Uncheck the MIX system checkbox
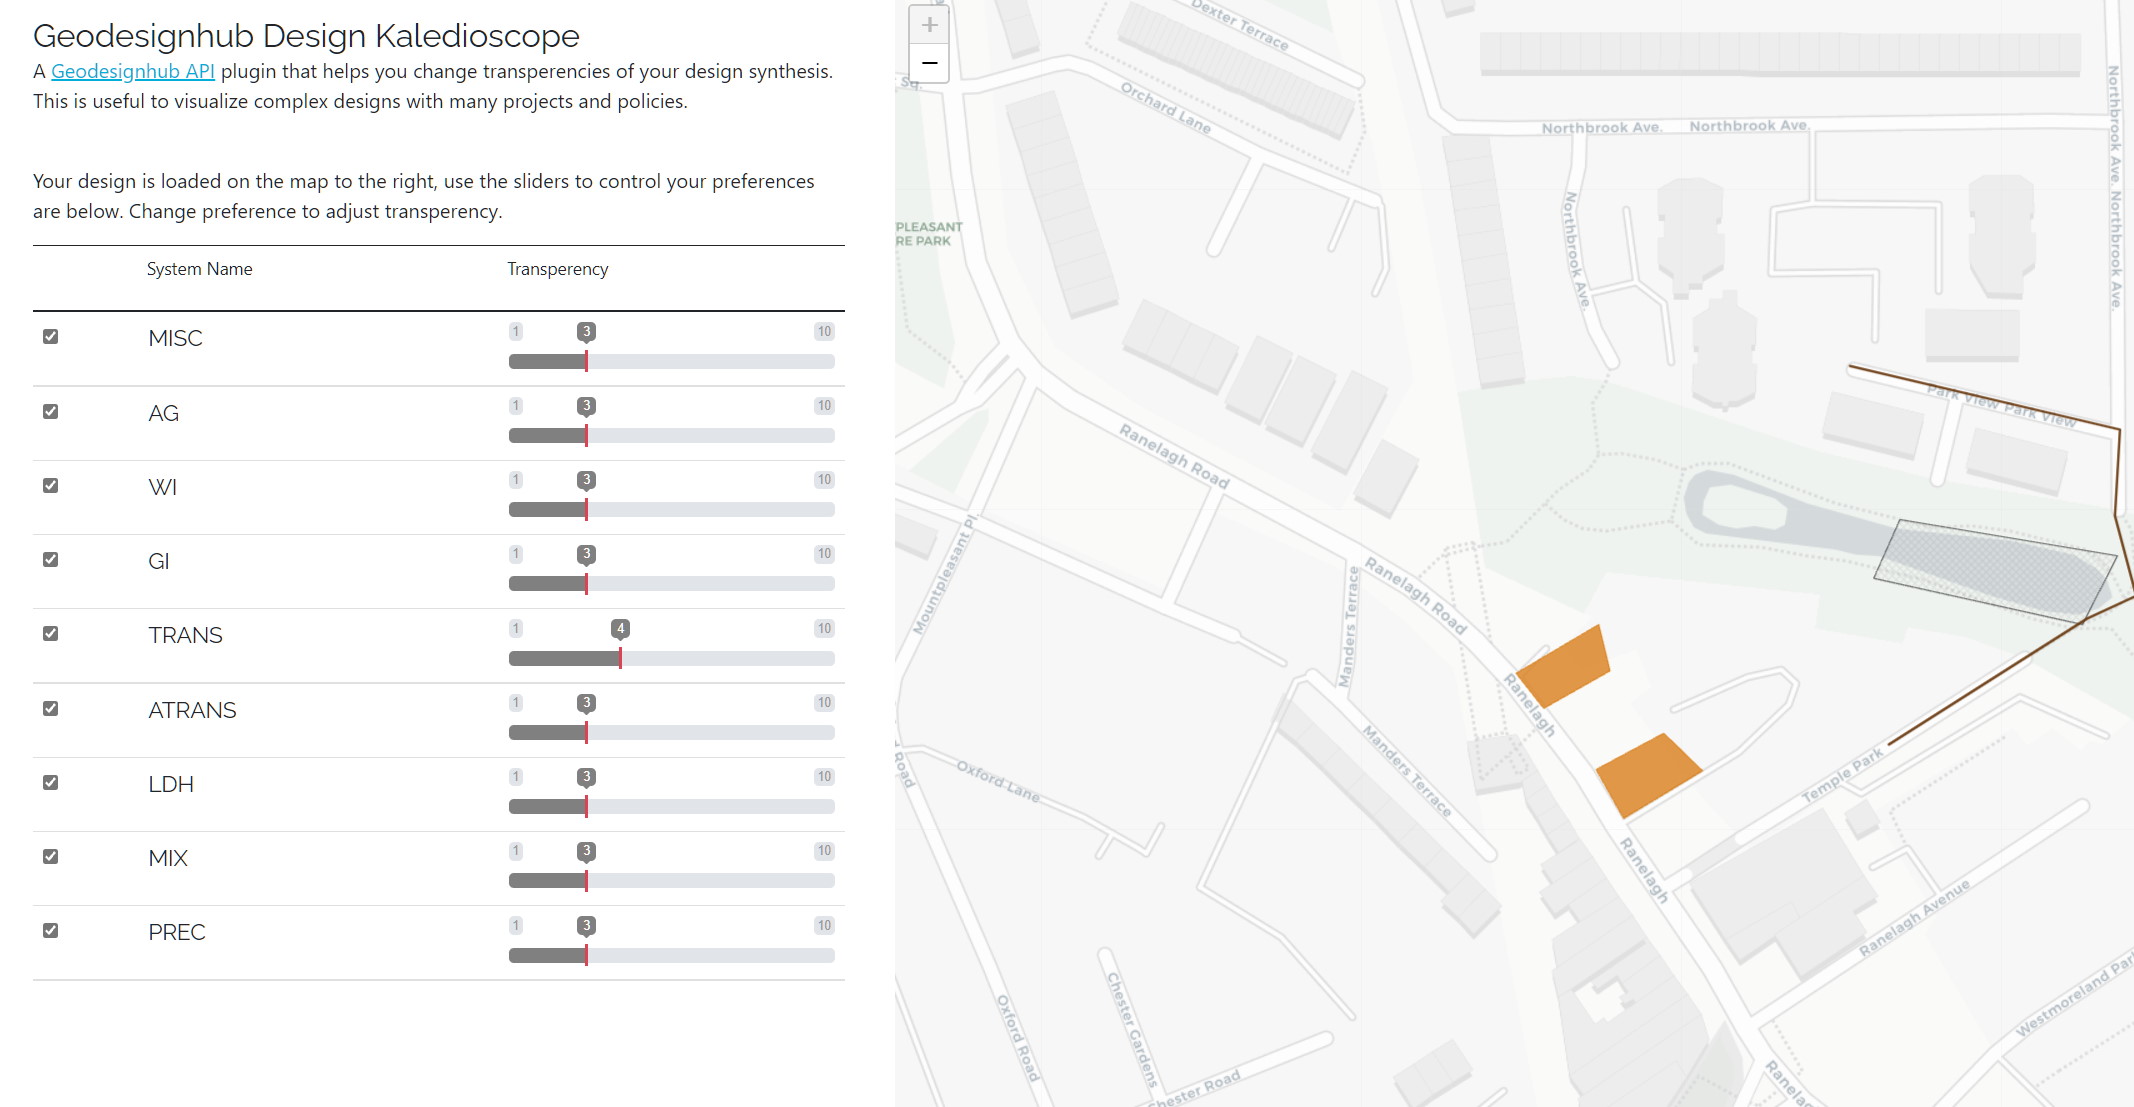 tap(51, 857)
